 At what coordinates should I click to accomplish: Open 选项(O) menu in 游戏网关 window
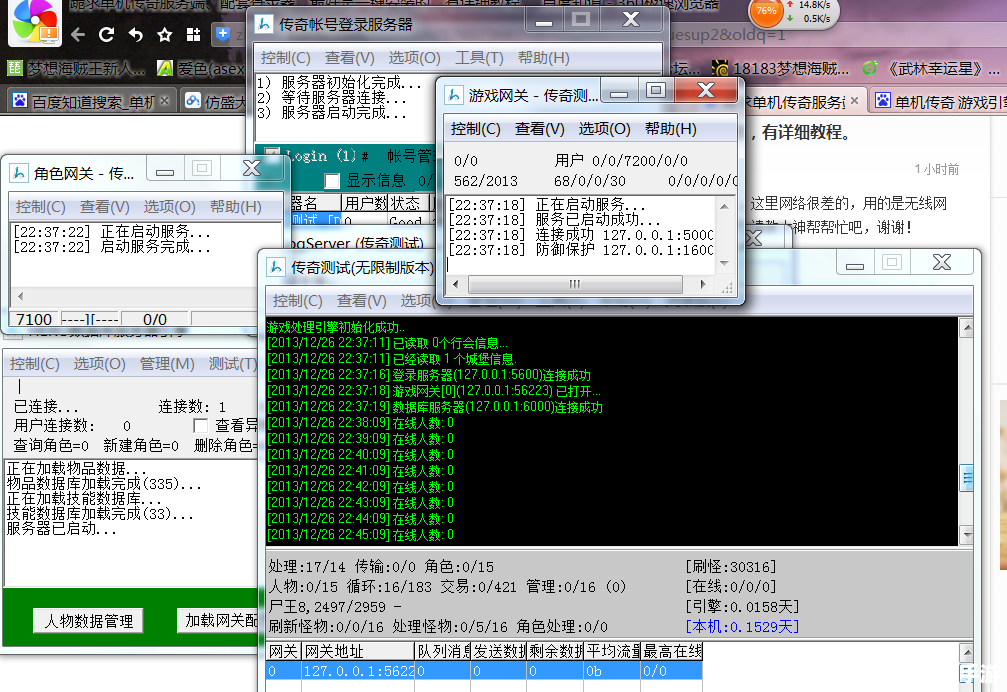[604, 129]
